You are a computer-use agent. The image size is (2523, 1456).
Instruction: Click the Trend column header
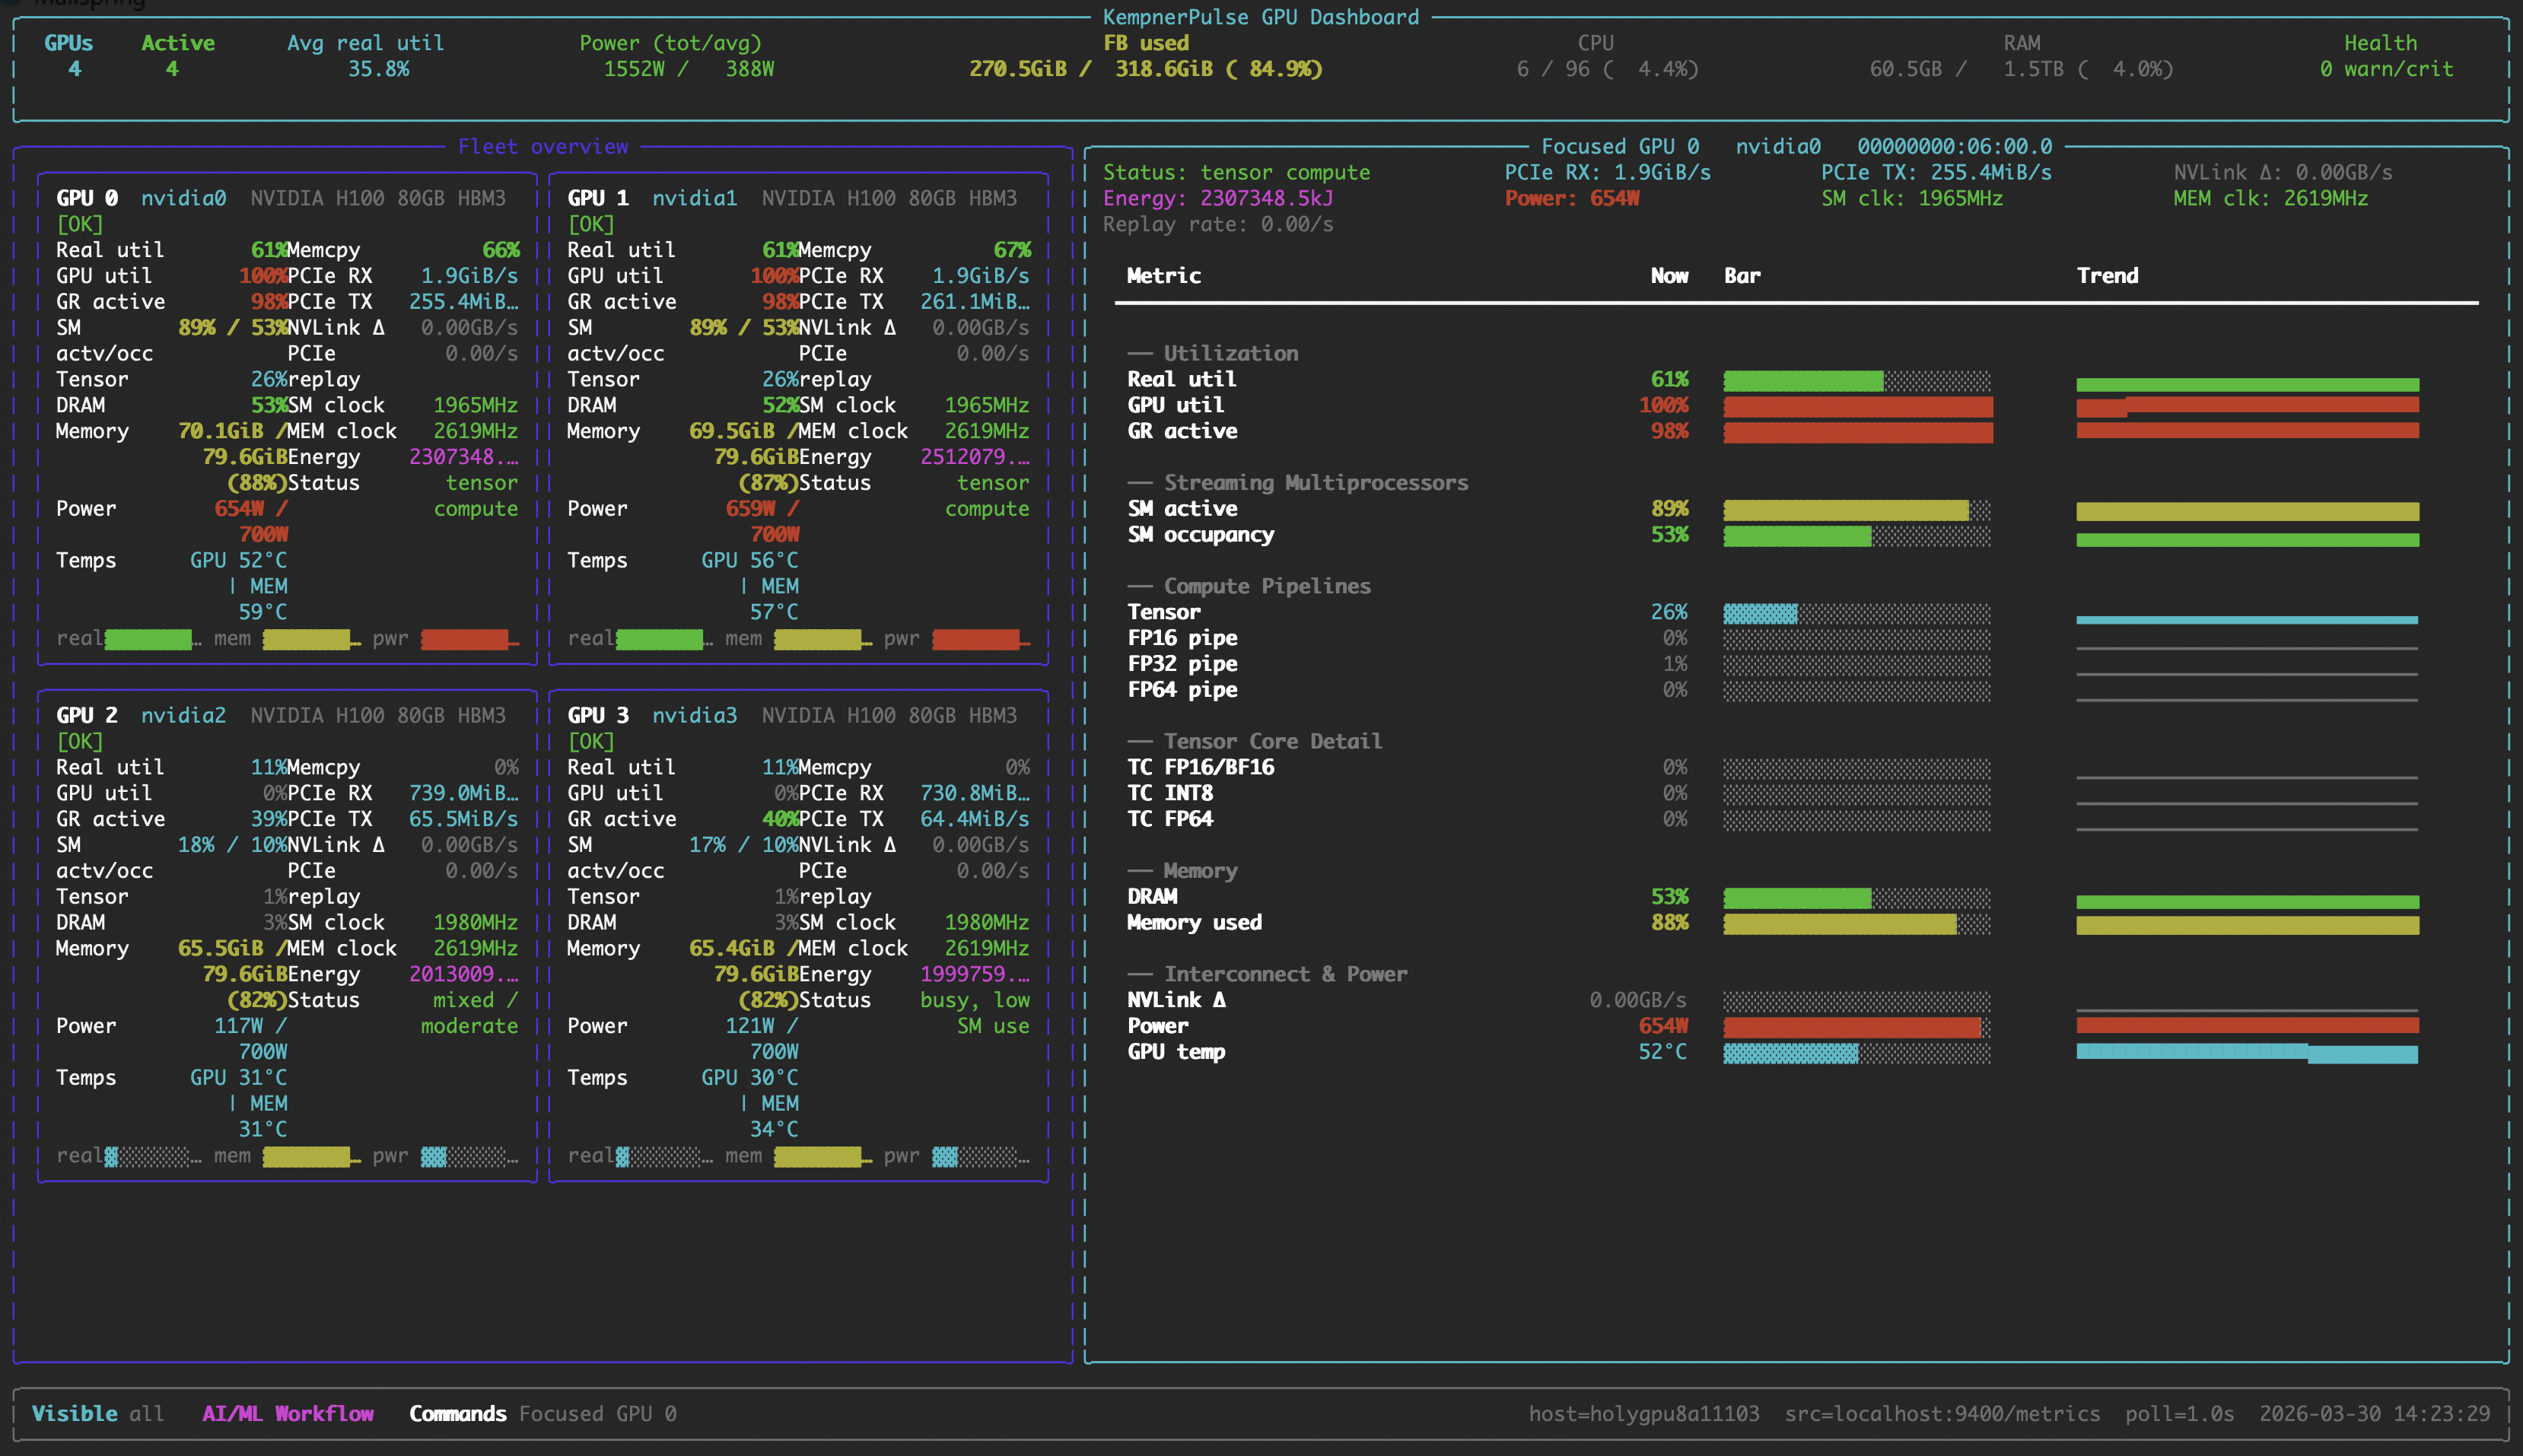(x=2107, y=276)
